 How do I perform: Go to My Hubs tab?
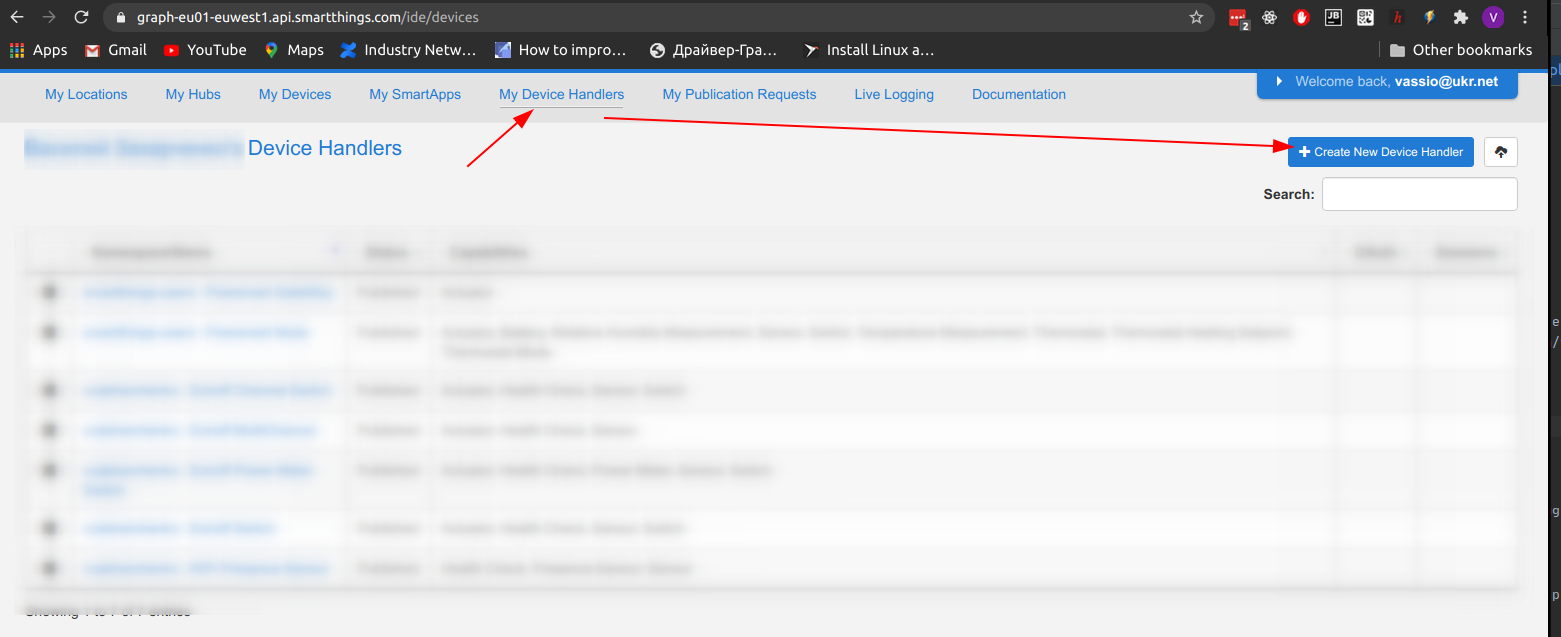(193, 94)
